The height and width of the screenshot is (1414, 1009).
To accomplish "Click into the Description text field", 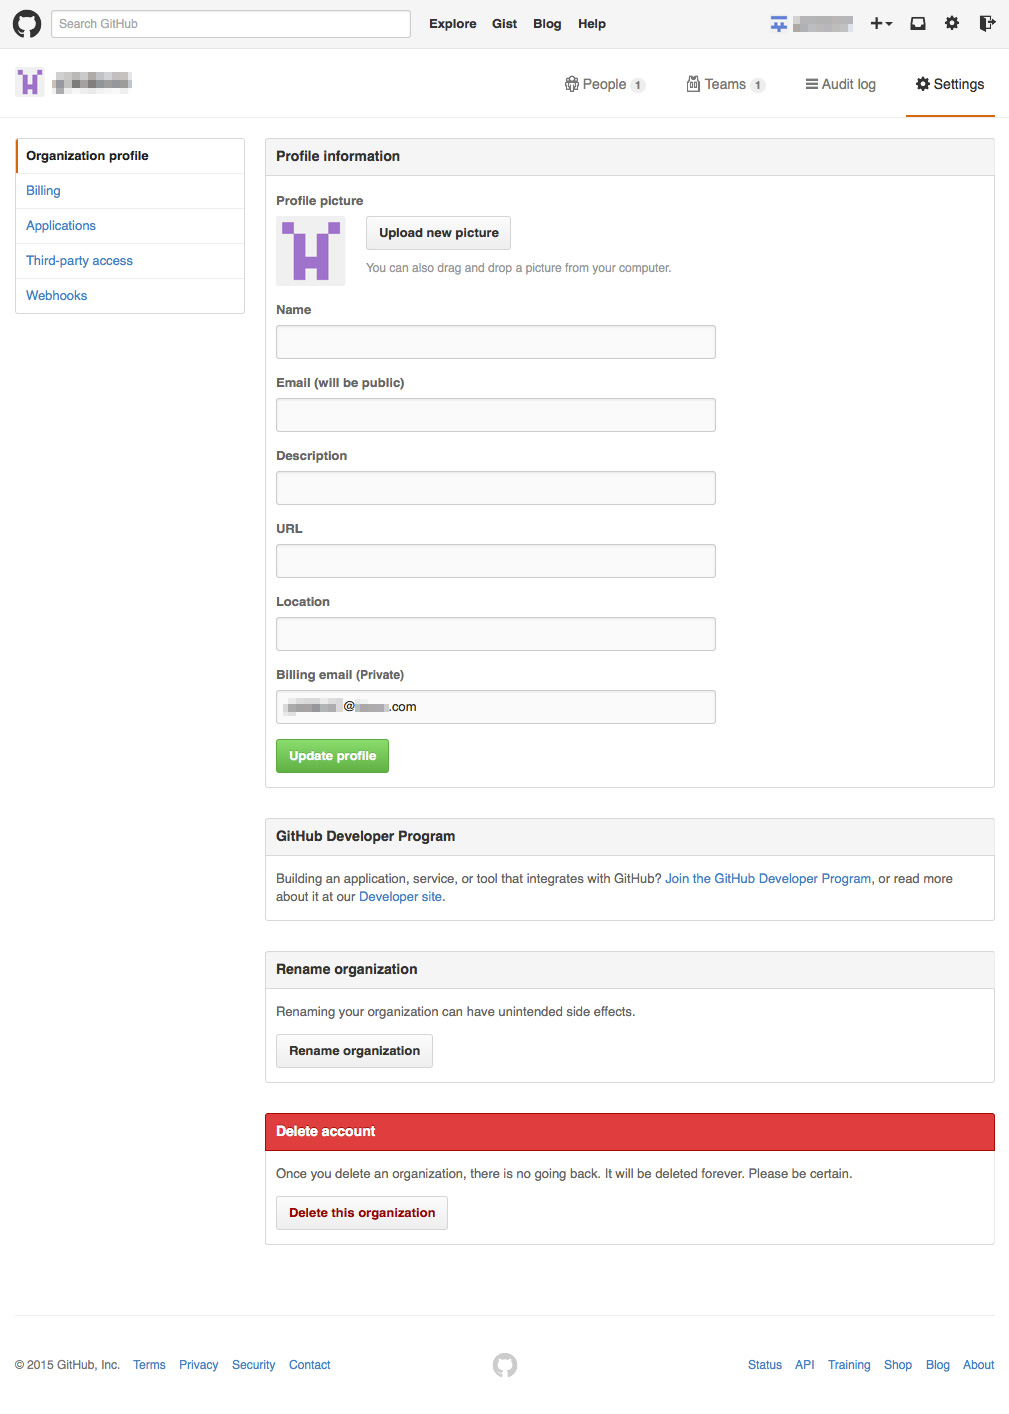I will [495, 488].
